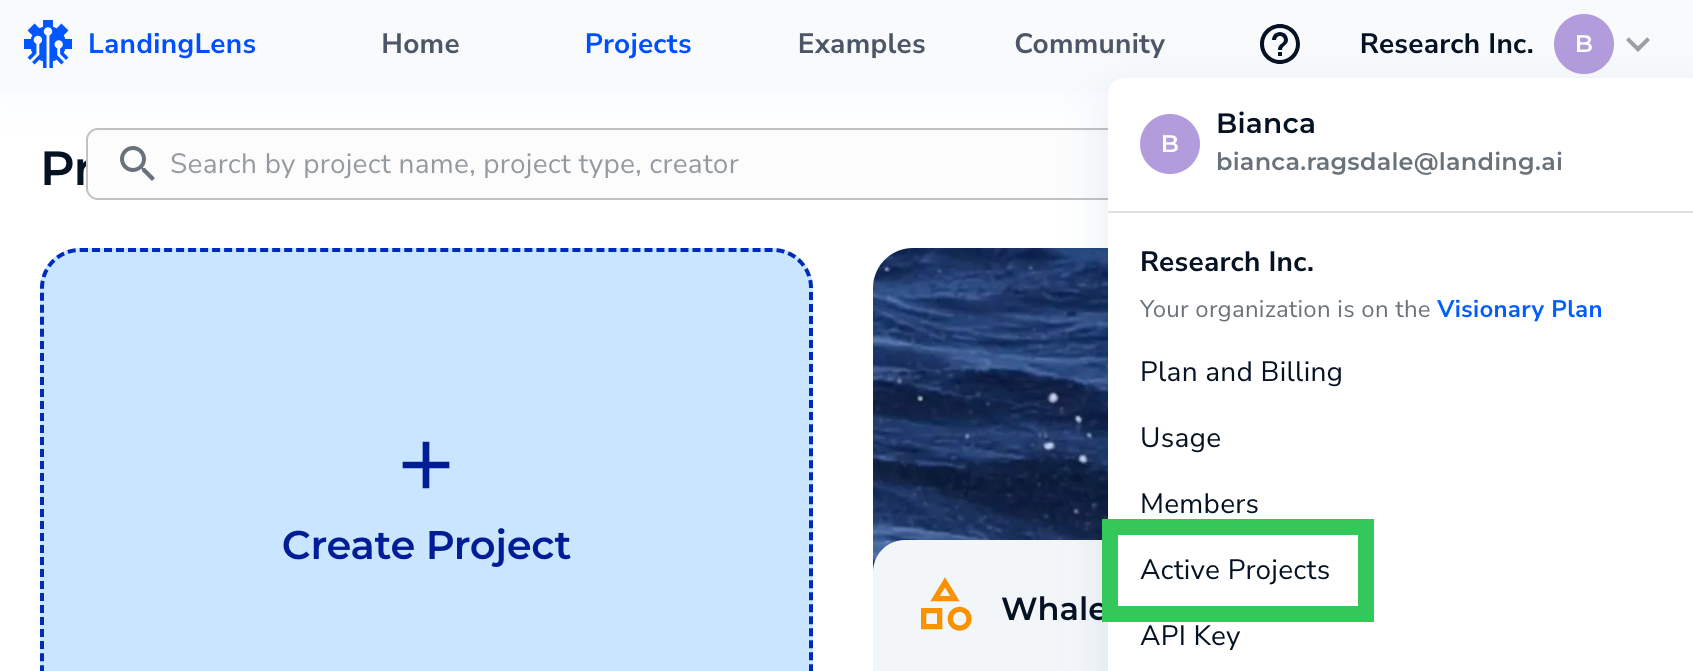Image resolution: width=1693 pixels, height=671 pixels.
Task: Click the Bianca user name text
Action: (1265, 123)
